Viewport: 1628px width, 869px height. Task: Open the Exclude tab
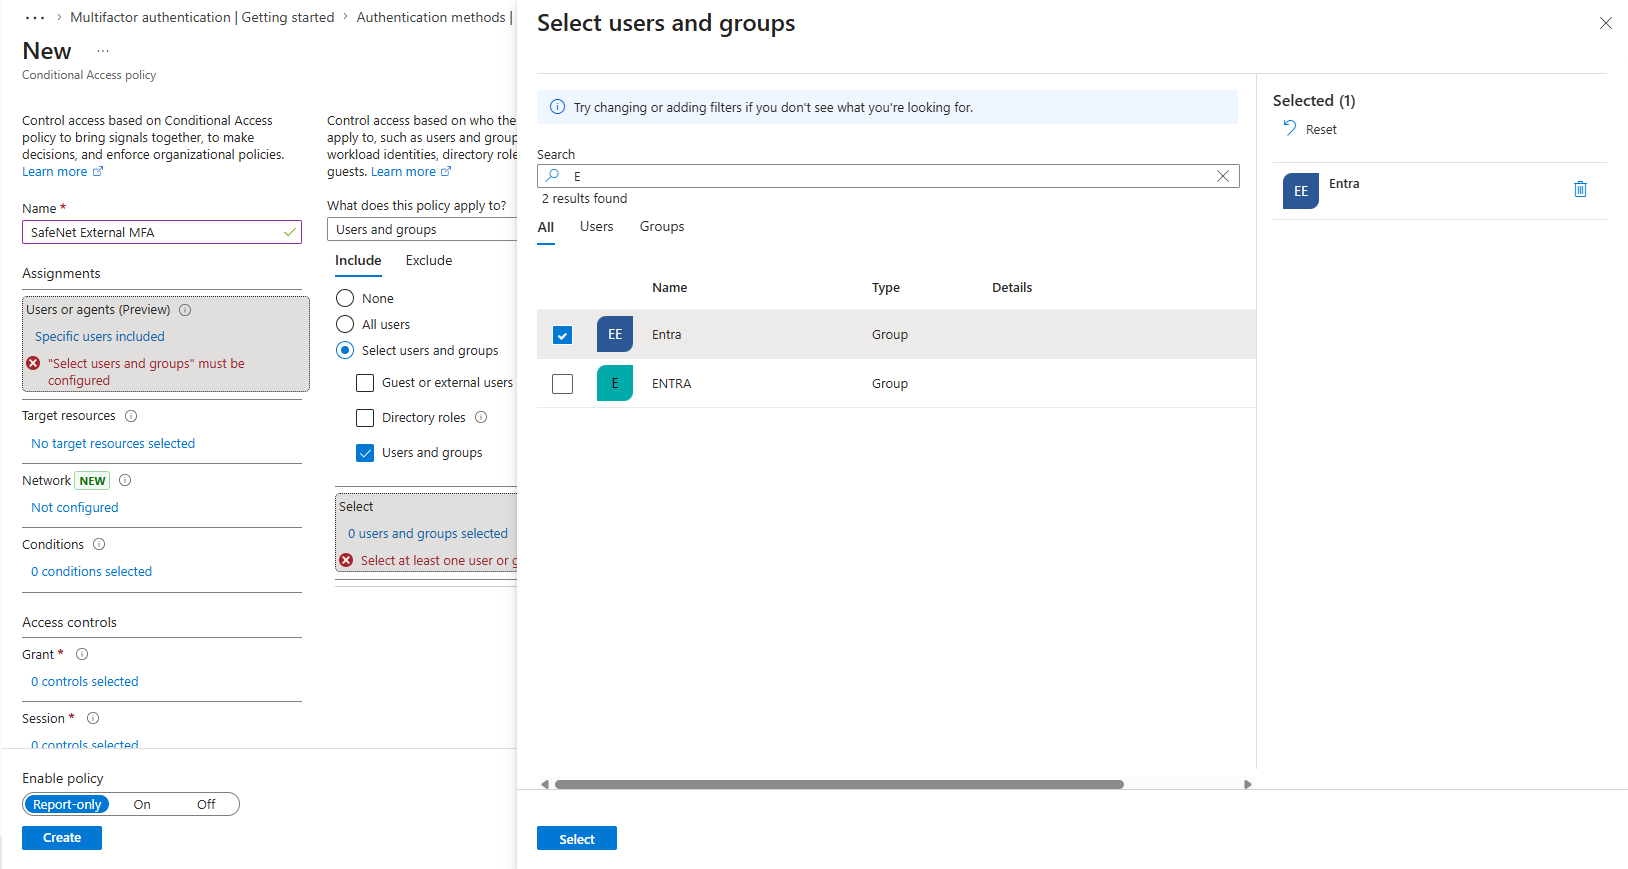pyautogui.click(x=429, y=260)
